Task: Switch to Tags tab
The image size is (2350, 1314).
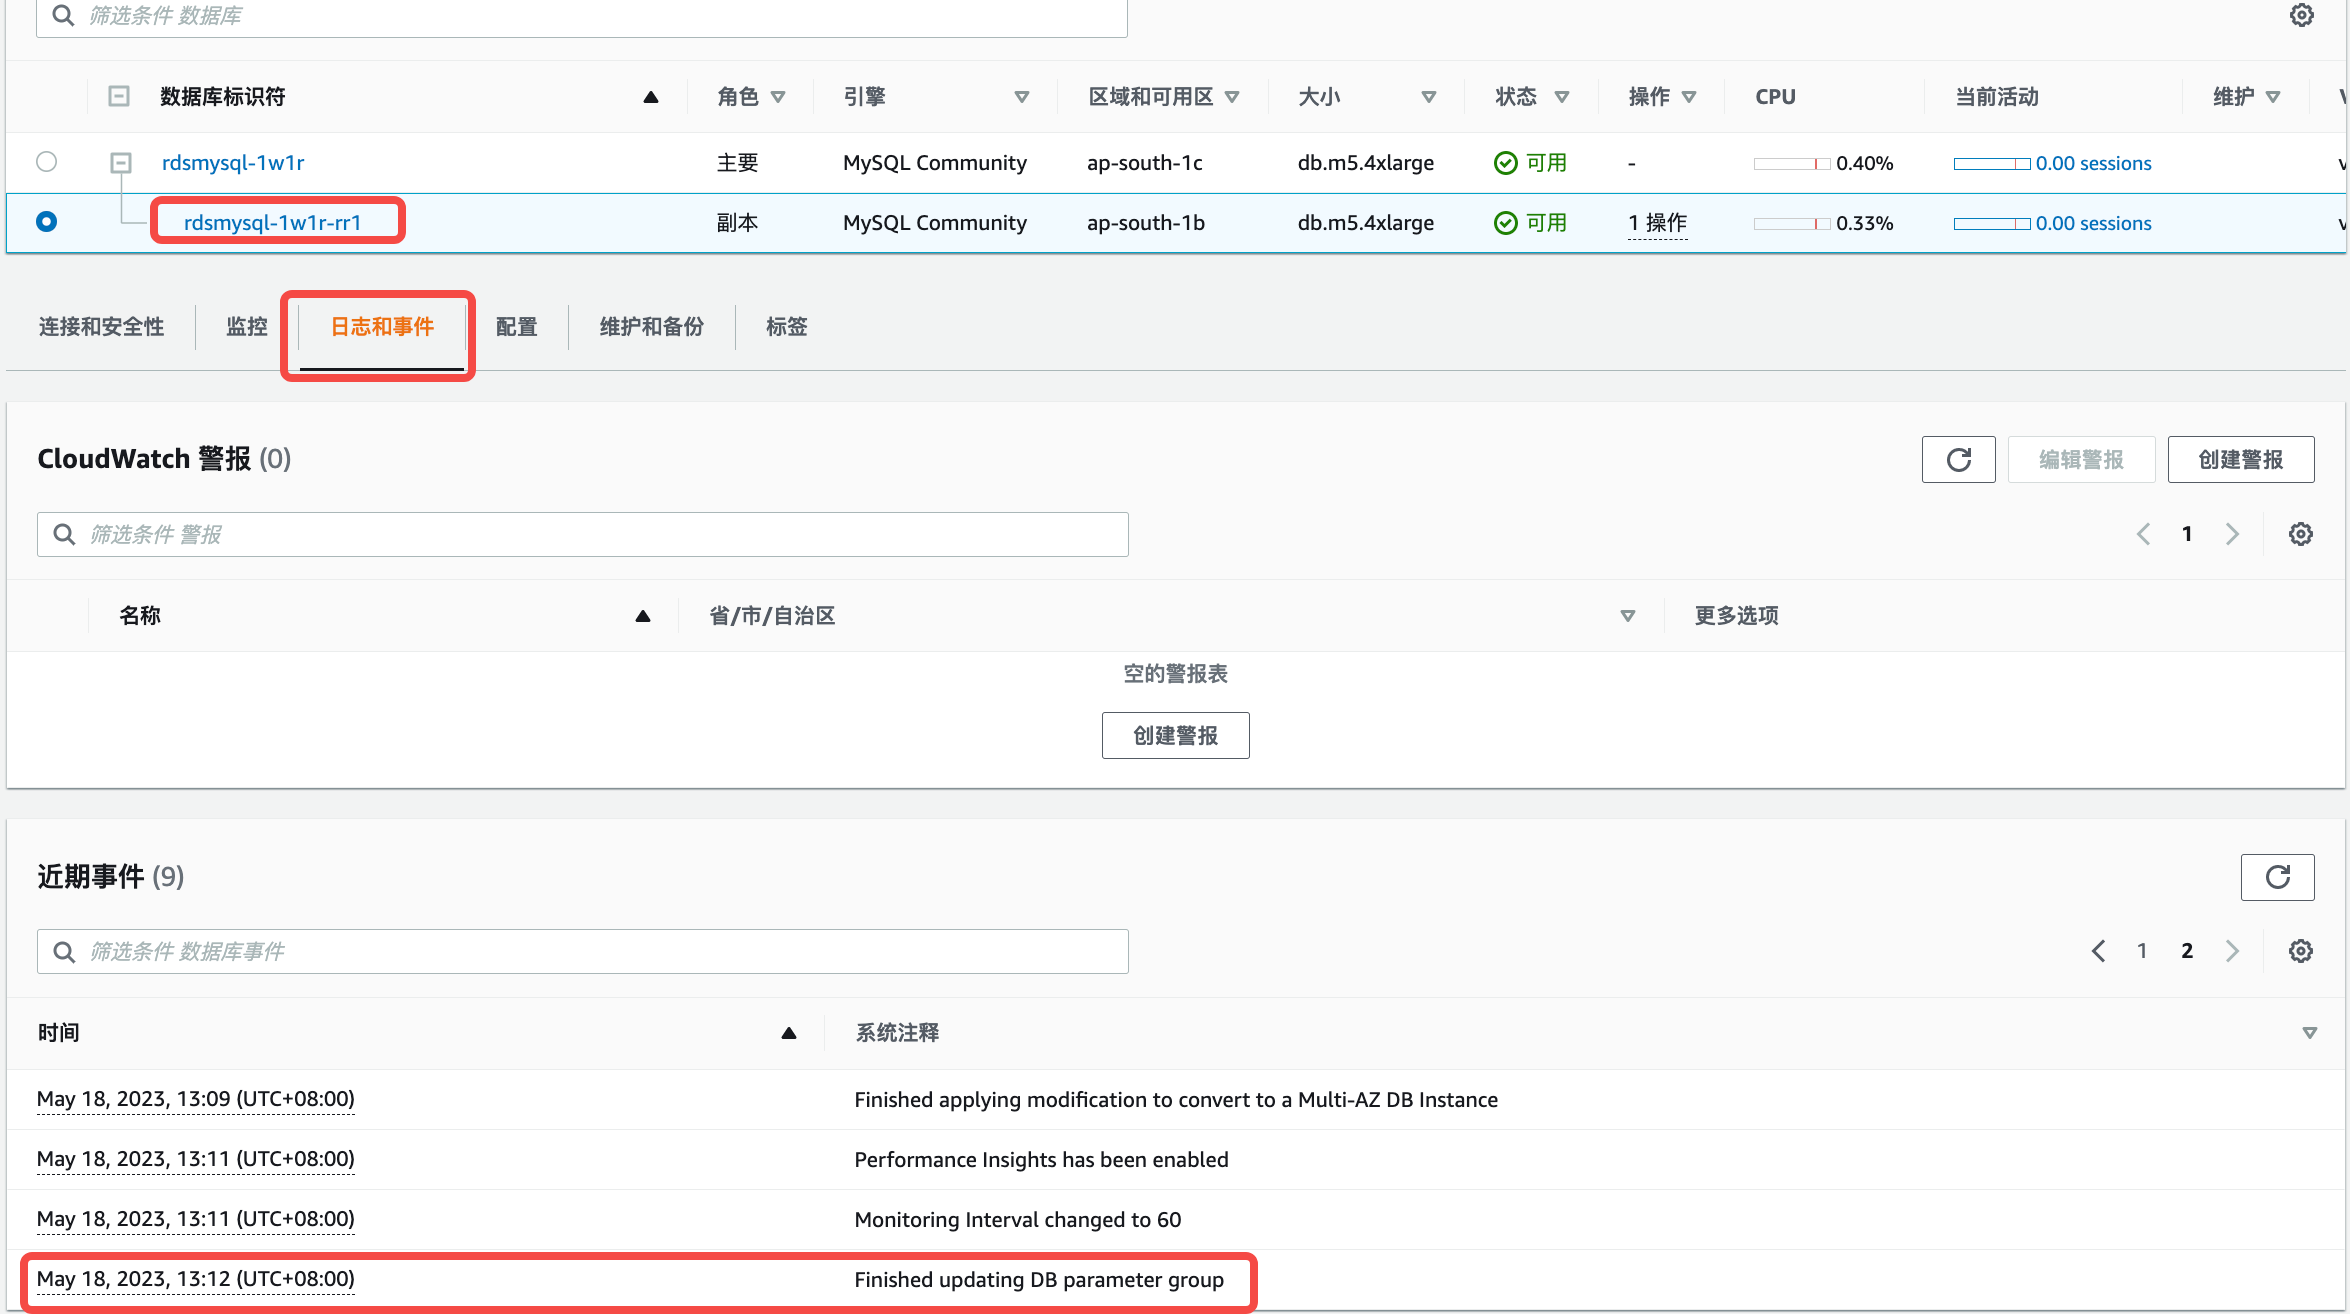Action: (786, 327)
